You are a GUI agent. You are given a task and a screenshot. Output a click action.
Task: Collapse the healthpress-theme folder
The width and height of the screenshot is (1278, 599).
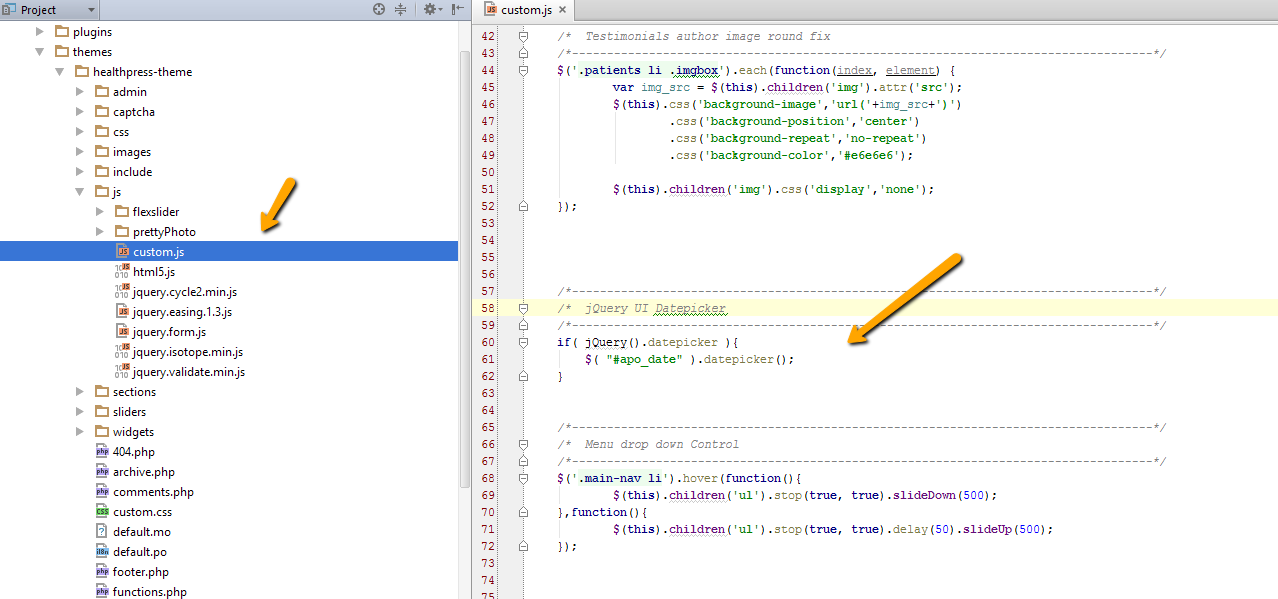coord(60,72)
